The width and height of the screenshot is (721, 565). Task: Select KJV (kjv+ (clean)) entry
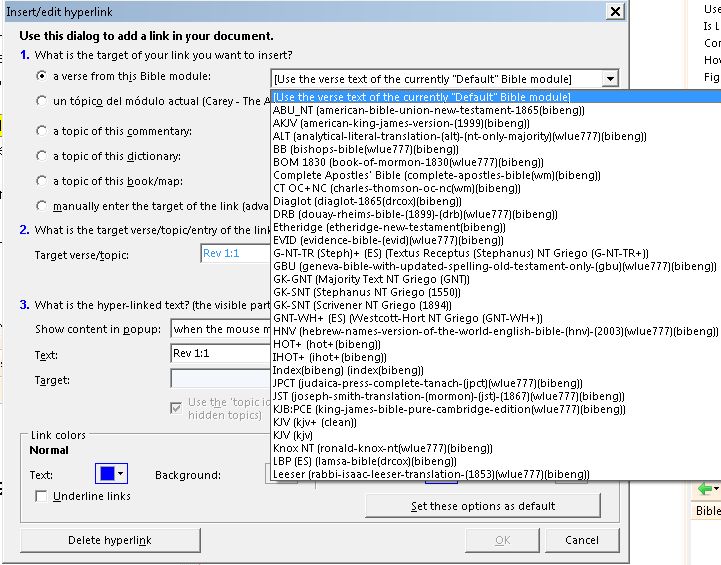click(497, 422)
